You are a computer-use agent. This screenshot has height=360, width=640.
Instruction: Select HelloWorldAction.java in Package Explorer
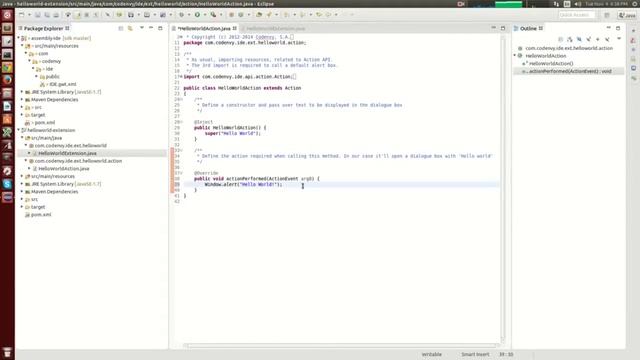[64, 168]
